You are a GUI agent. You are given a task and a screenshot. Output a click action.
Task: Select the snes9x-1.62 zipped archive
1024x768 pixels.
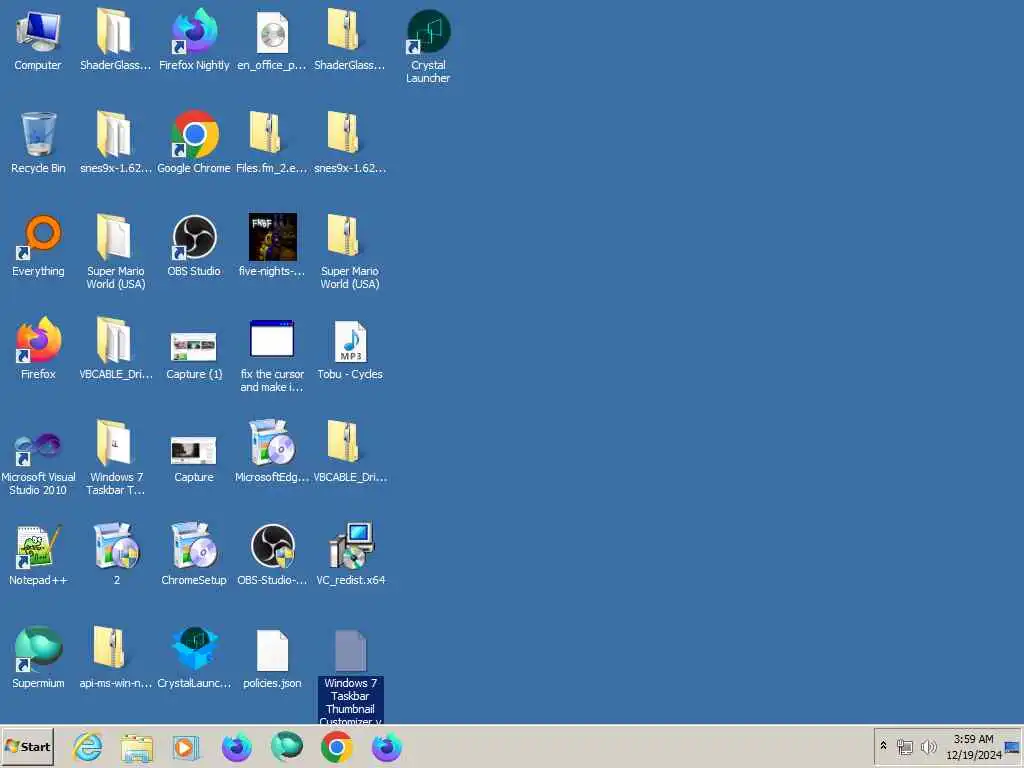click(x=350, y=142)
